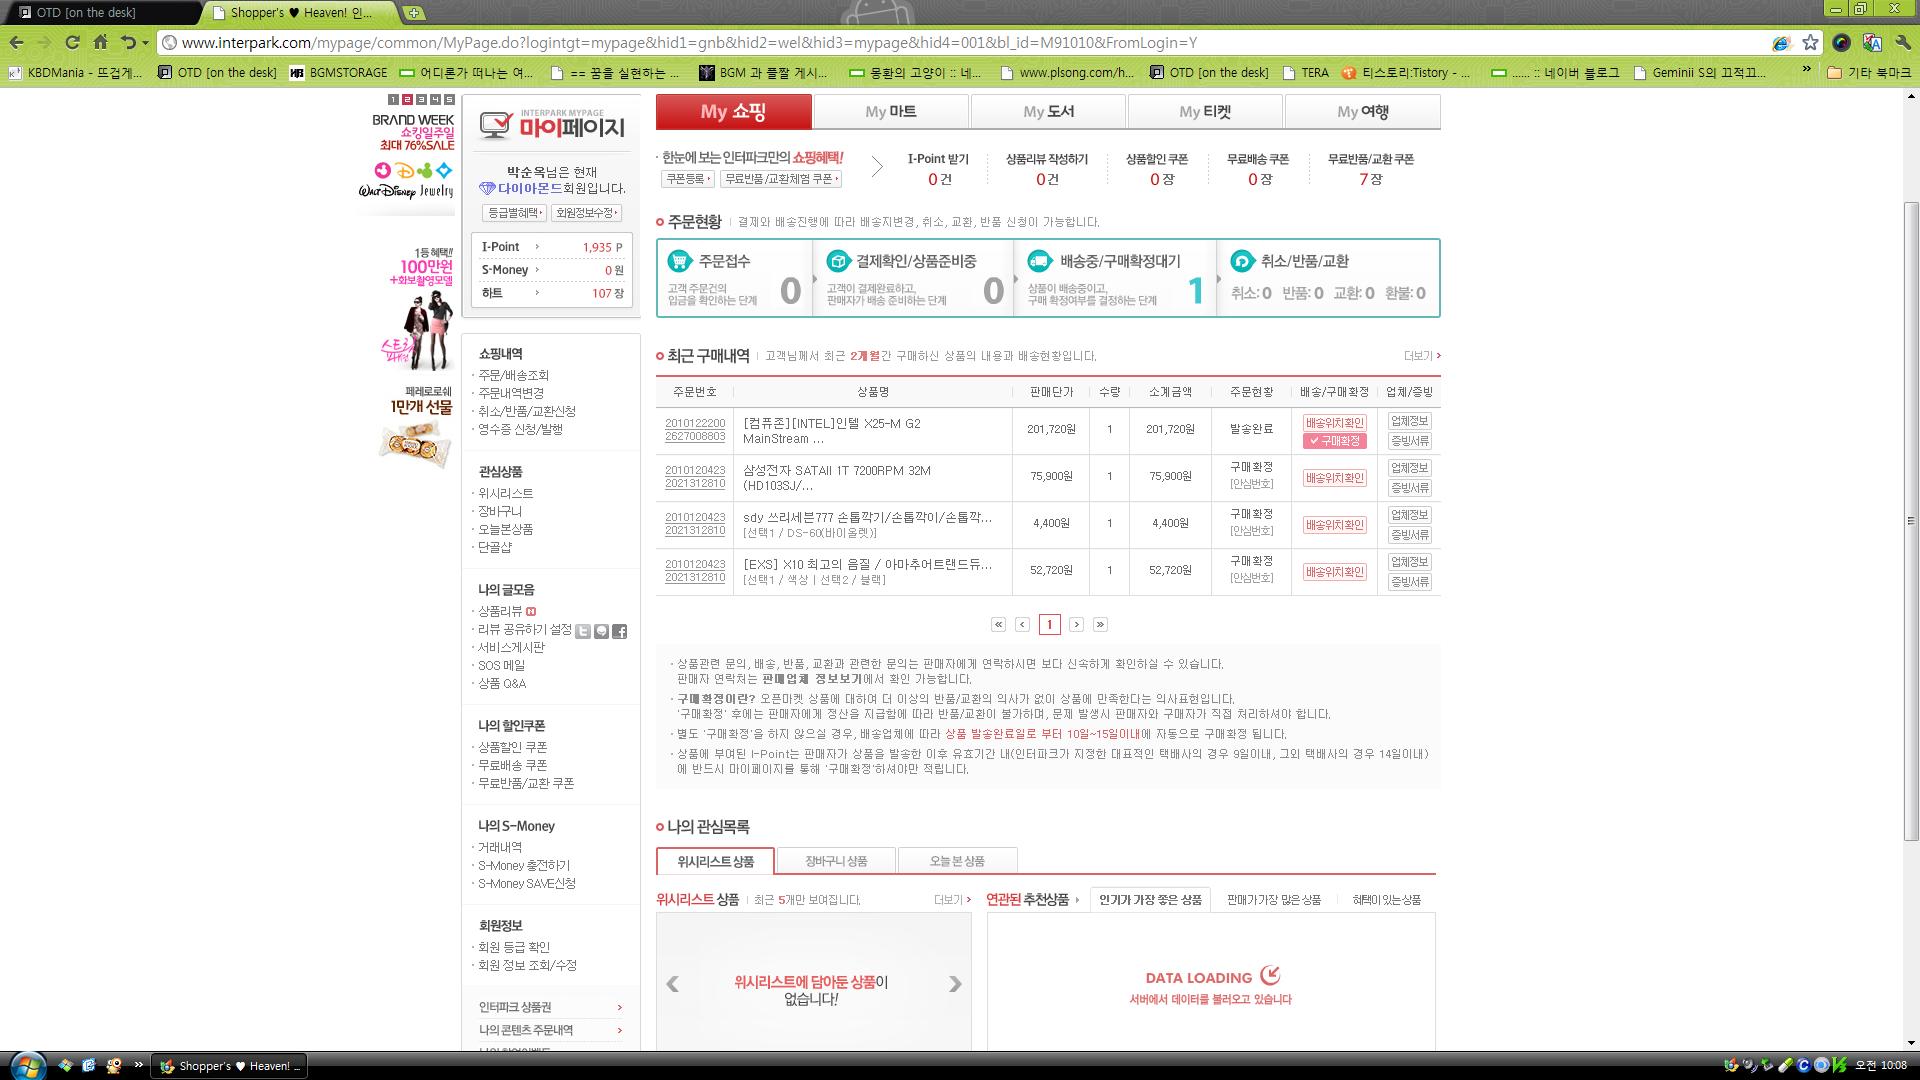The width and height of the screenshot is (1920, 1080).
Task: Expand hidden bookmarks with the double chevron
Action: 1806,70
